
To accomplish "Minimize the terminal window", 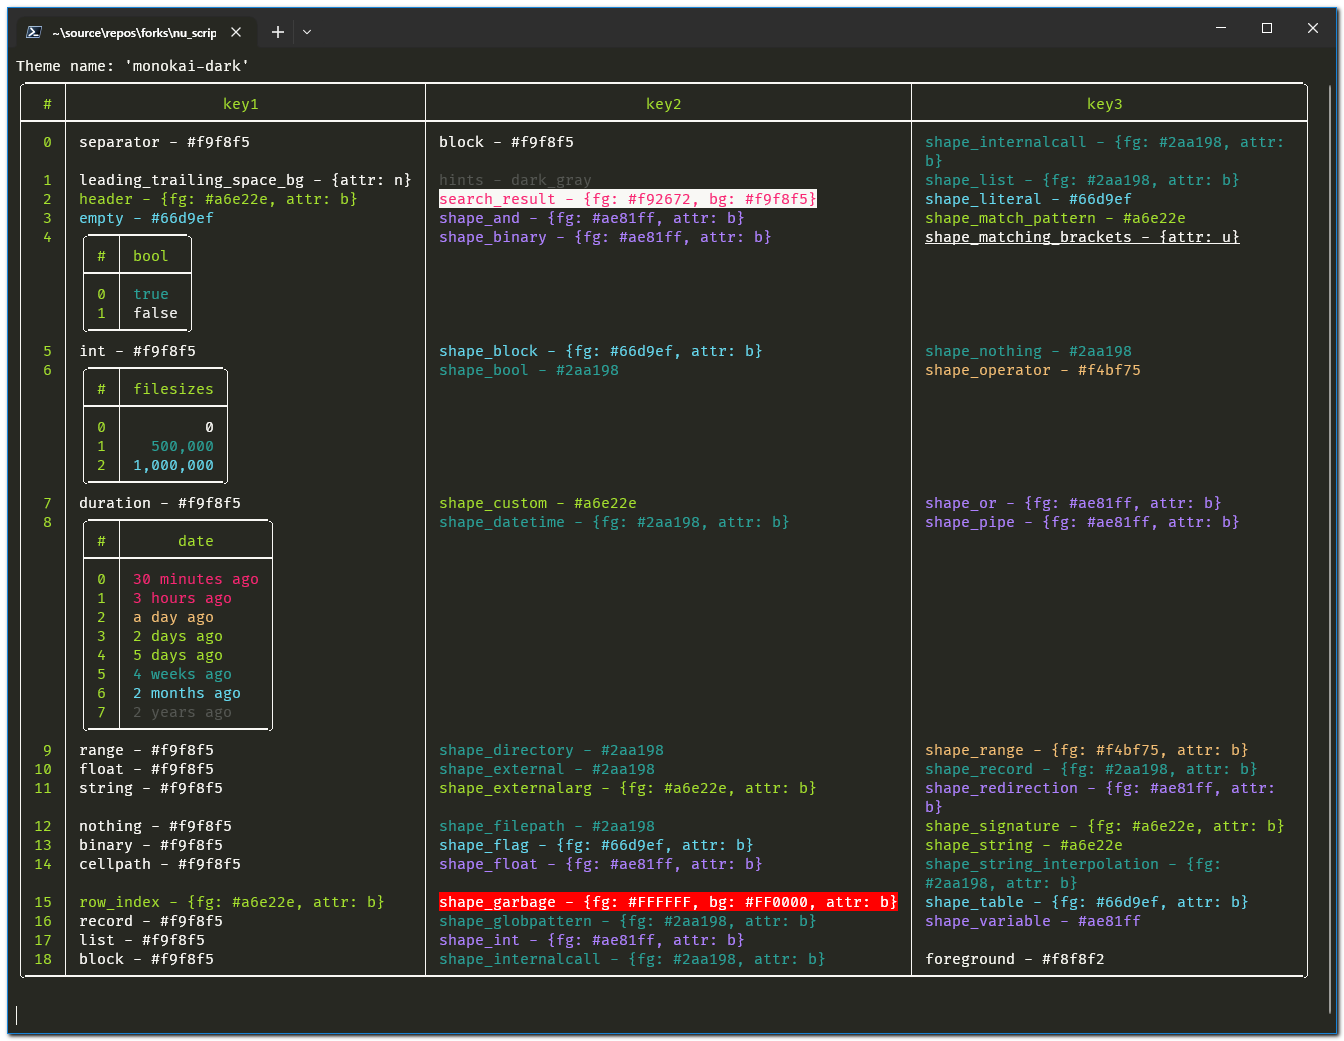I will pyautogui.click(x=1221, y=28).
